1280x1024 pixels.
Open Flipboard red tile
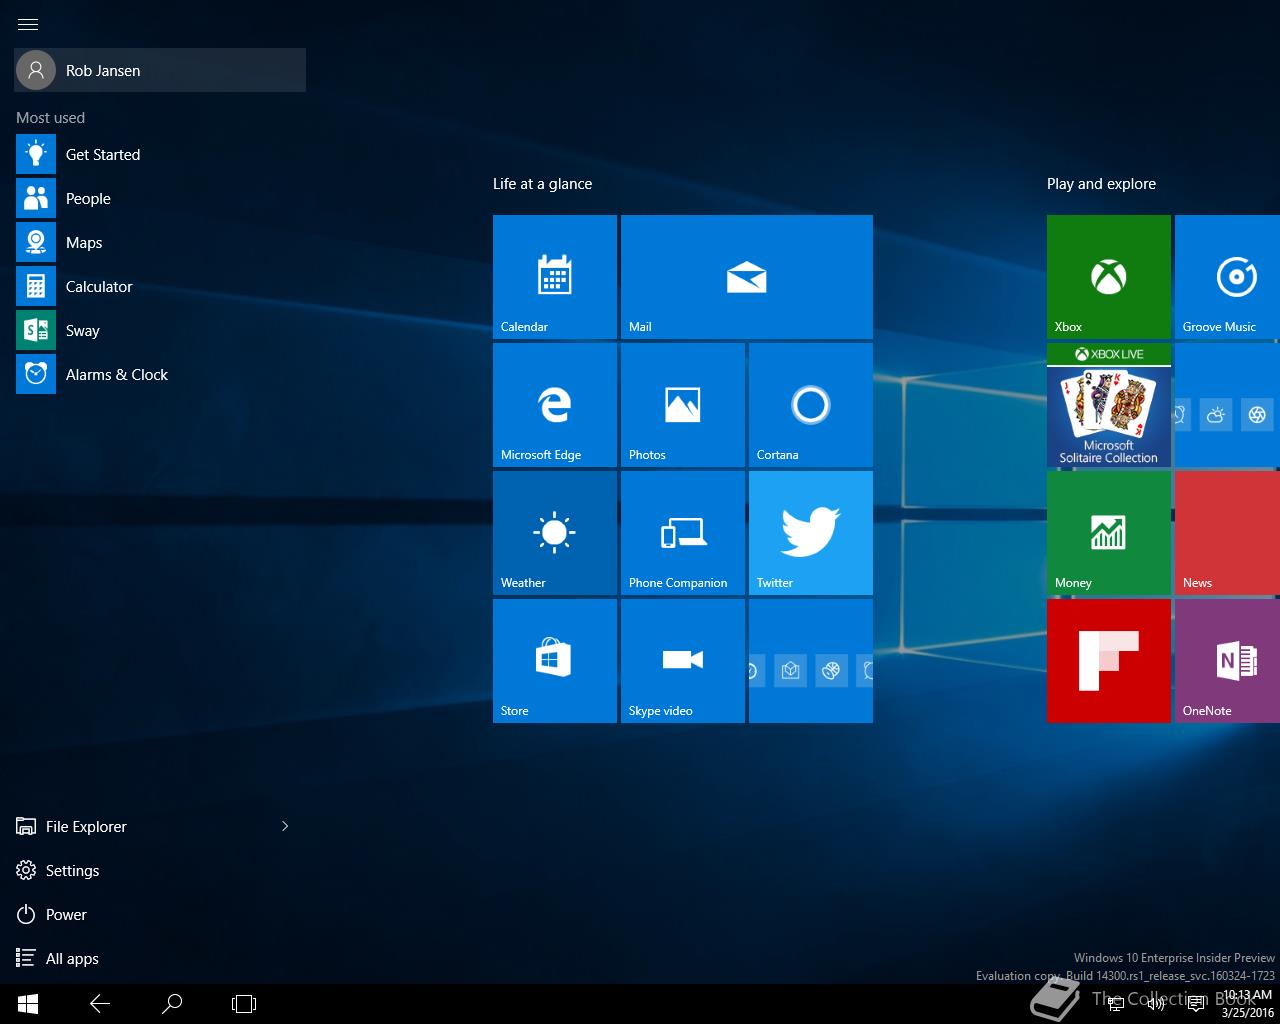point(1109,661)
